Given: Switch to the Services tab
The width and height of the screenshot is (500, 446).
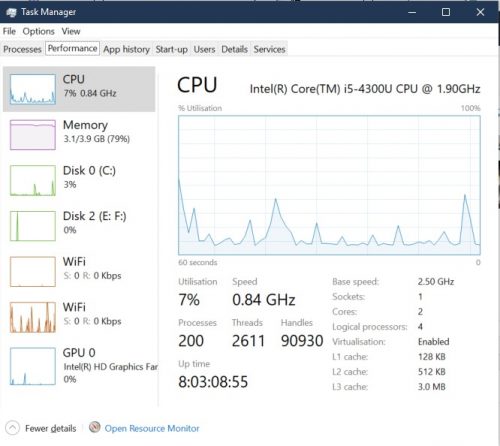Looking at the screenshot, I should pos(269,49).
